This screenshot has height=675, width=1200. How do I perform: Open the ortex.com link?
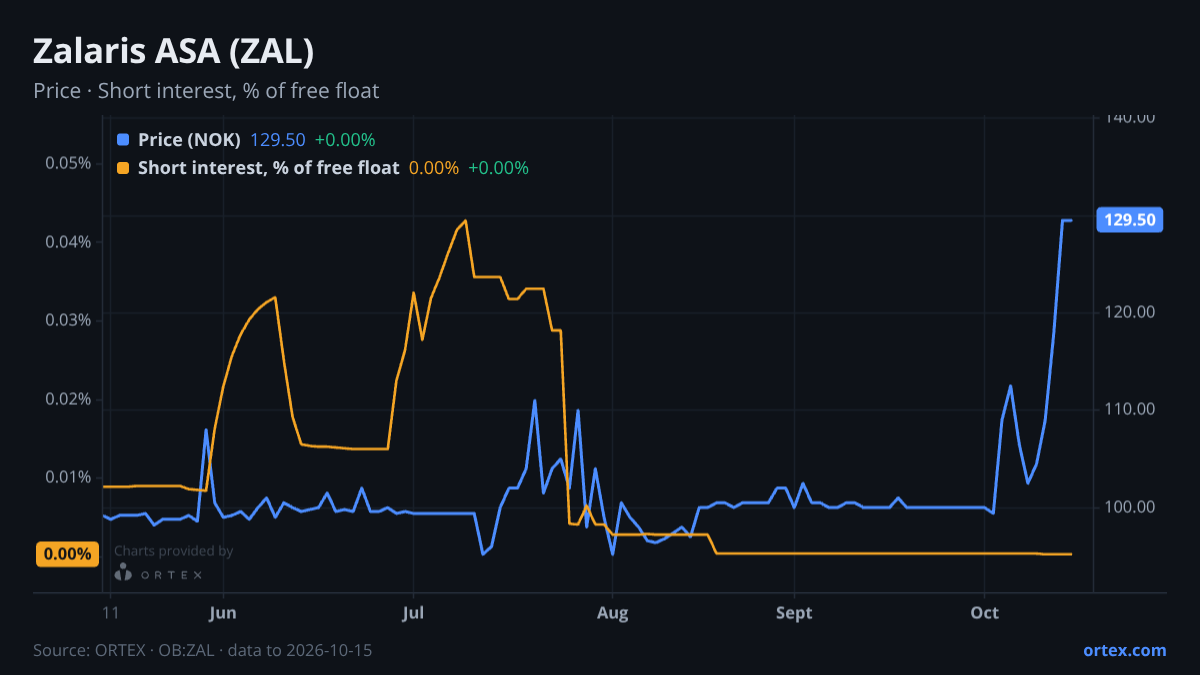click(x=1125, y=650)
